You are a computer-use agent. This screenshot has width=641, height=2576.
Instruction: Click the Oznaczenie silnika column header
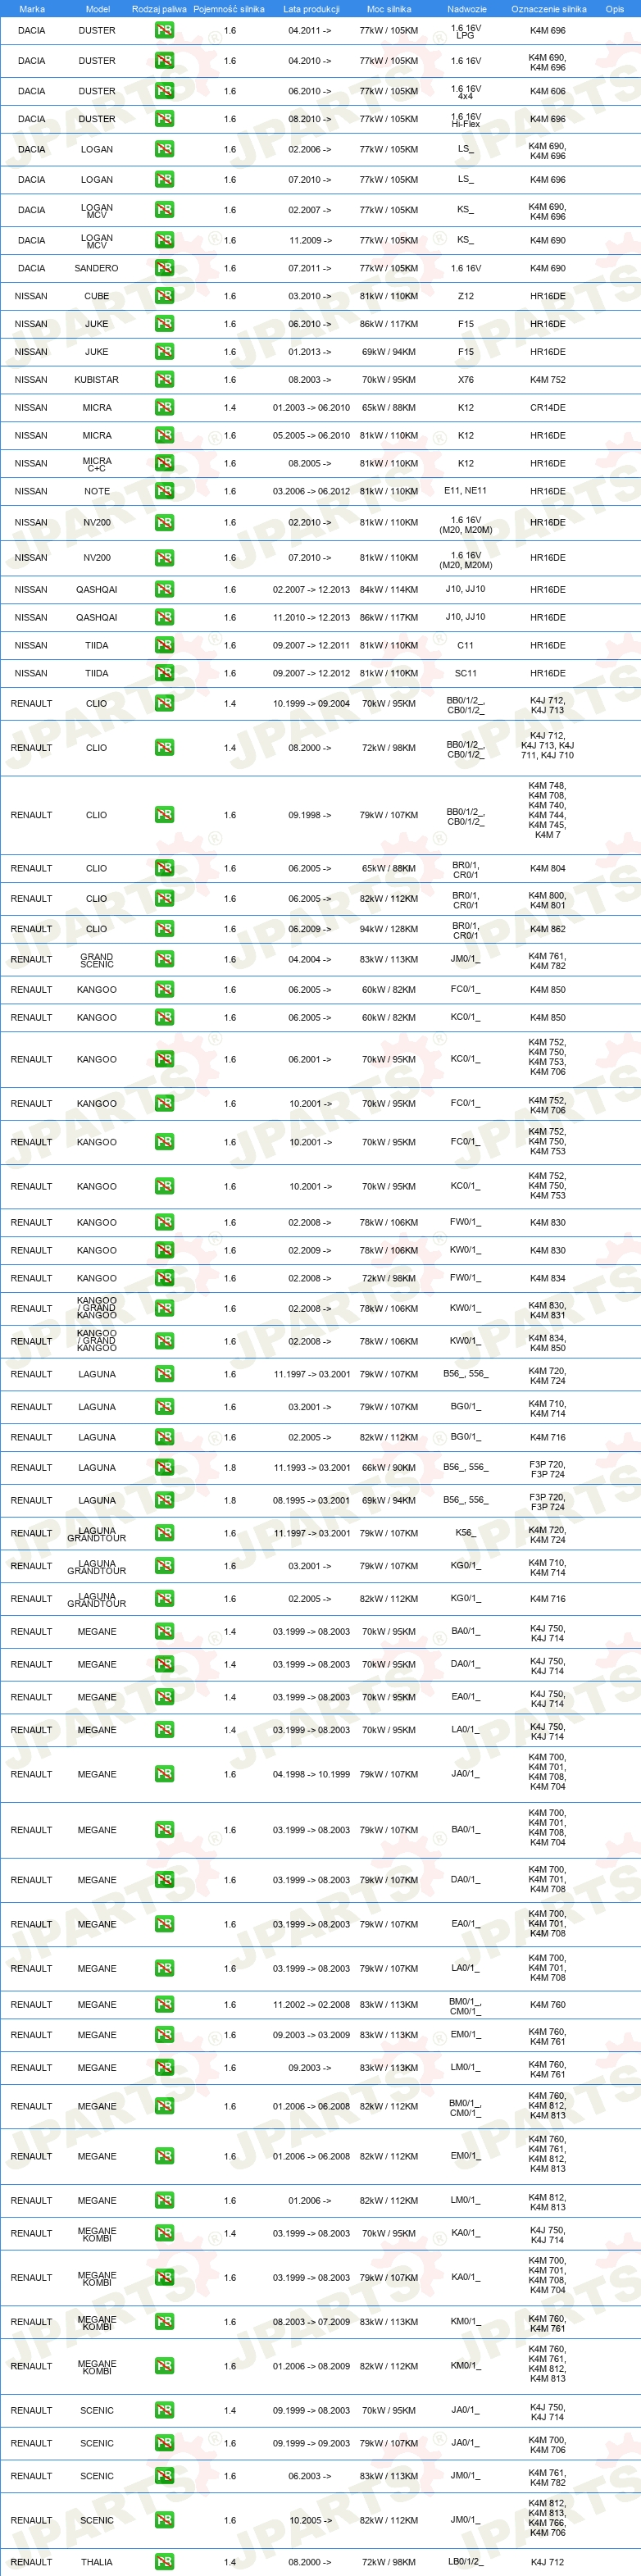[549, 9]
